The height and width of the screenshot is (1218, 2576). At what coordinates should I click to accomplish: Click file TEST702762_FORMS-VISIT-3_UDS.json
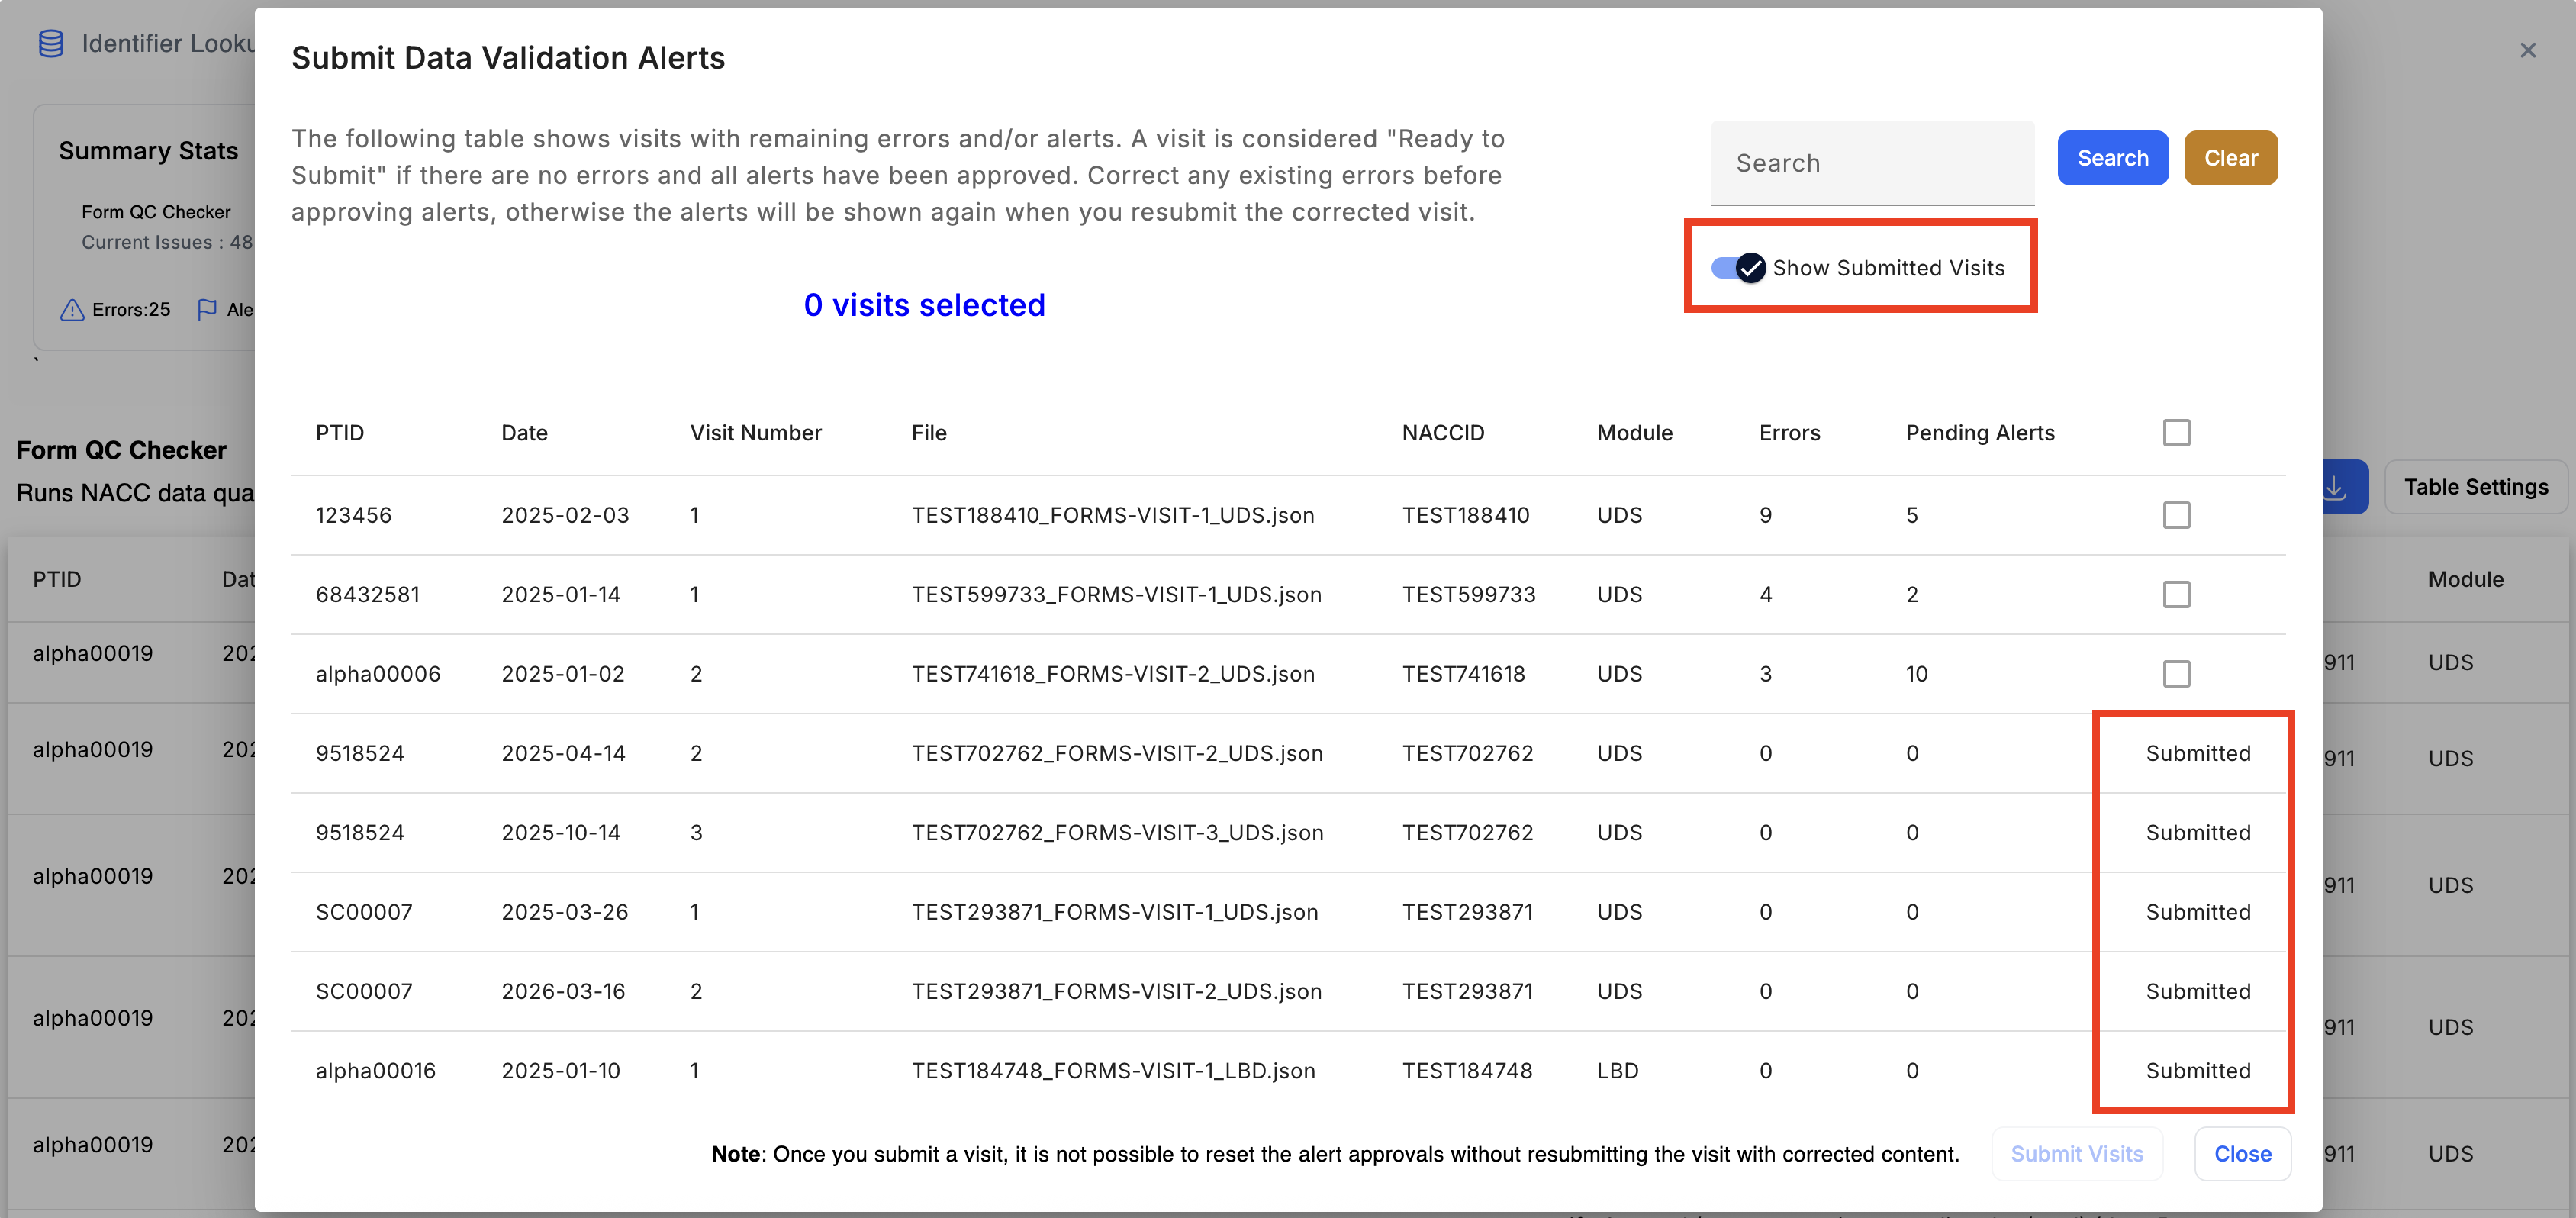point(1117,833)
